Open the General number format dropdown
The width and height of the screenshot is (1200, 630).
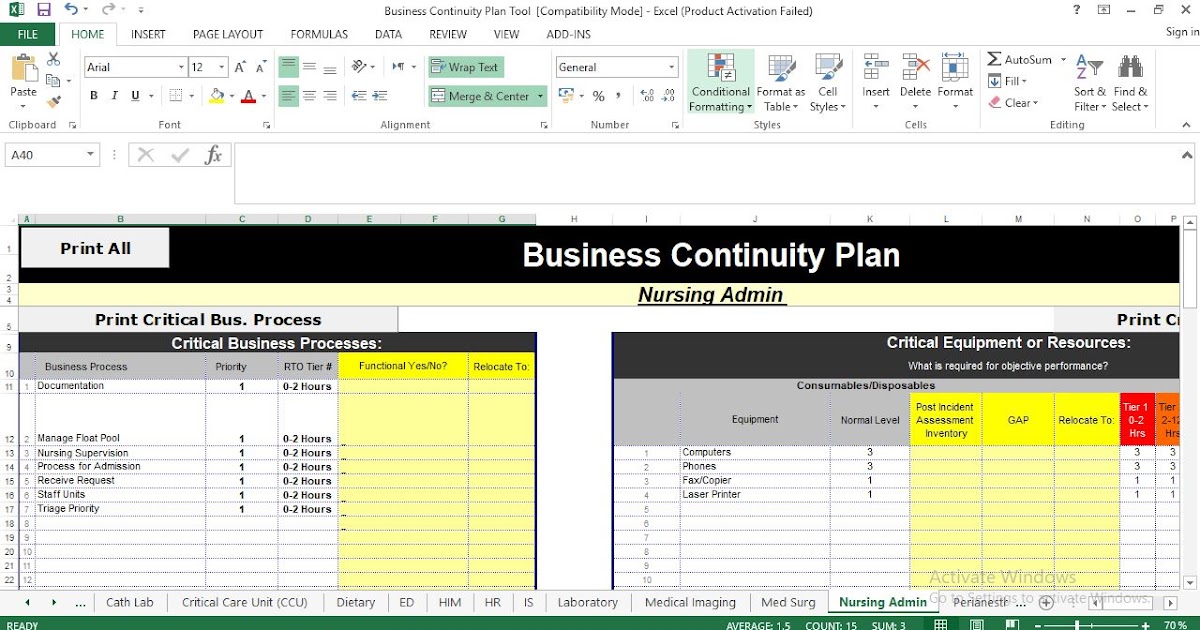pyautogui.click(x=672, y=67)
